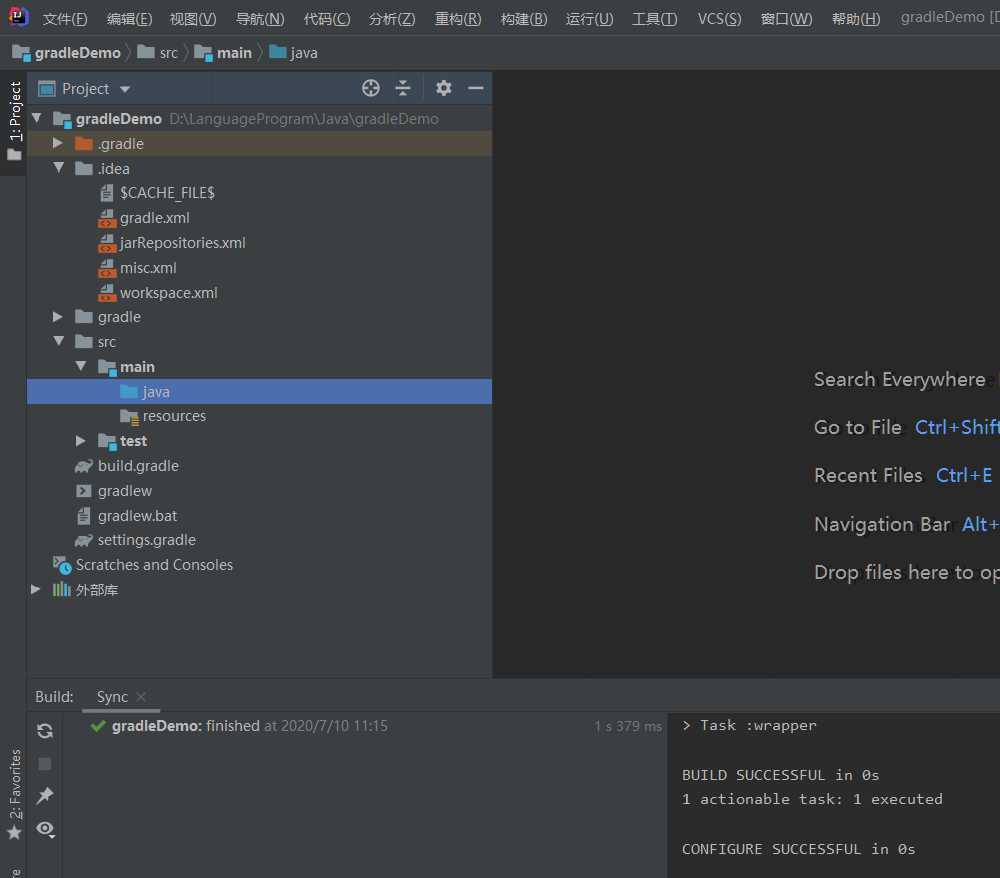The image size is (1000, 878).
Task: Open the 运行(U) menu
Action: pos(589,18)
